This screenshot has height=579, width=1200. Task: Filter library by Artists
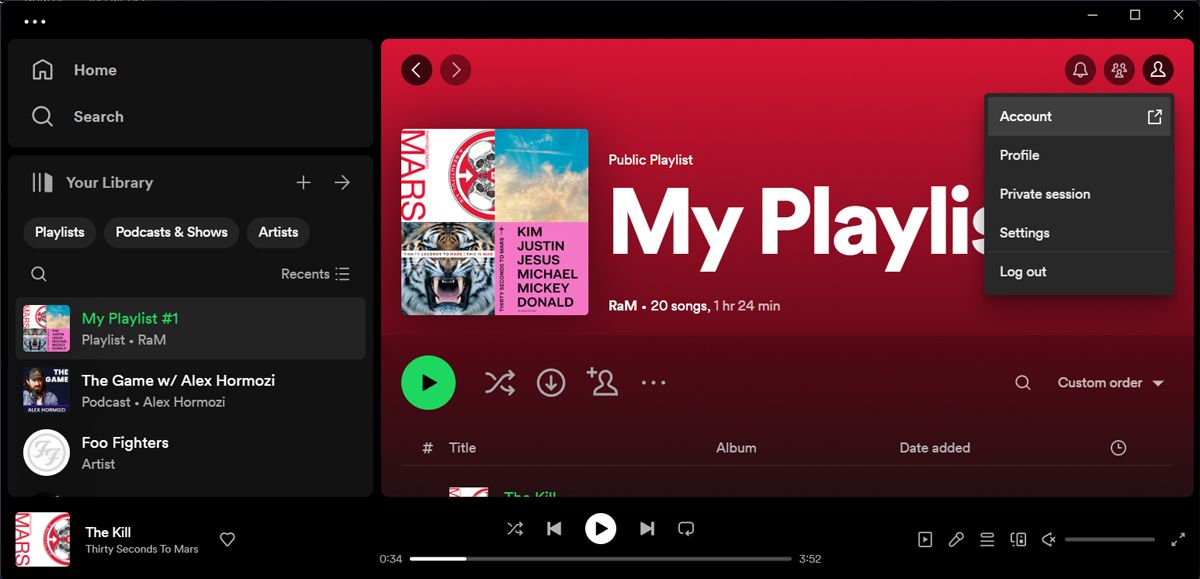tap(278, 232)
